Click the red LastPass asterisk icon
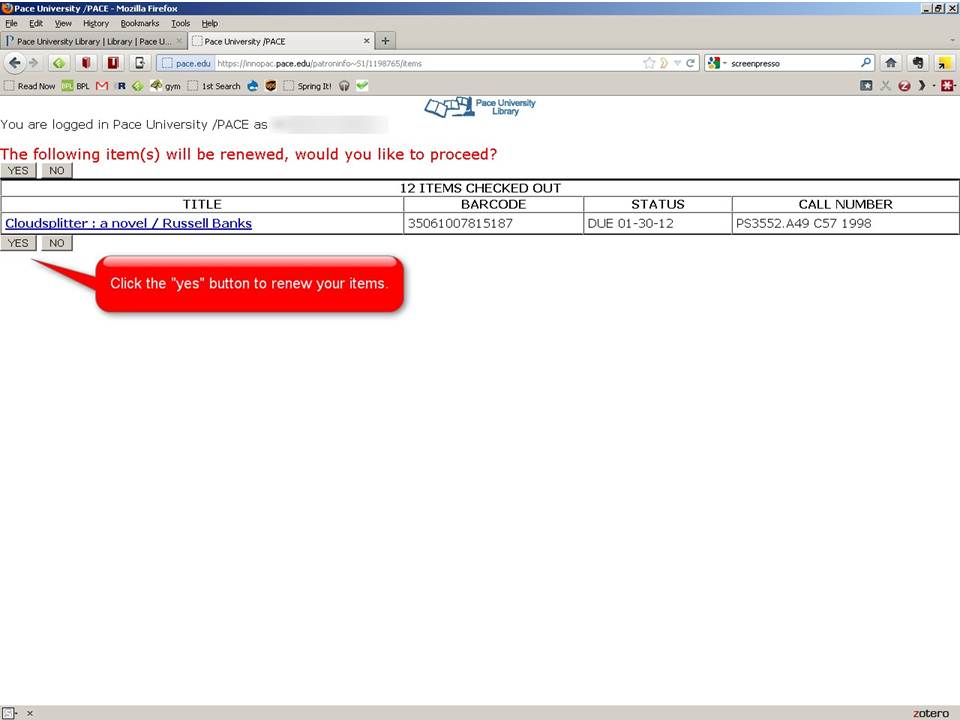The height and width of the screenshot is (720, 960). coord(947,86)
